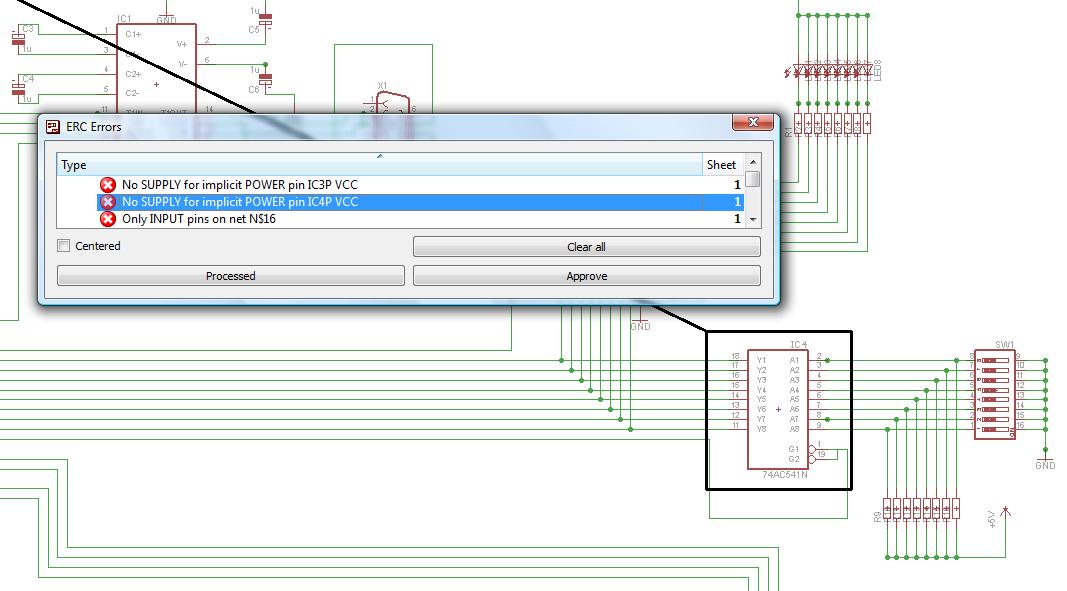Close the ERC Errors dialog
The width and height of the screenshot is (1067, 591).
click(753, 122)
